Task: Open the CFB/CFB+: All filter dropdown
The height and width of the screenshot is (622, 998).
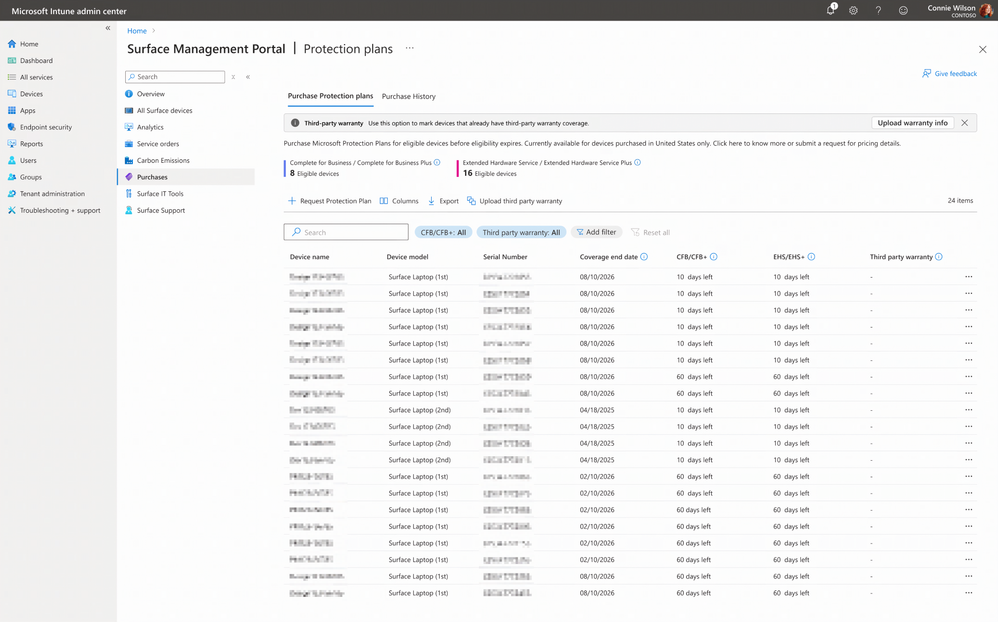Action: [x=443, y=232]
